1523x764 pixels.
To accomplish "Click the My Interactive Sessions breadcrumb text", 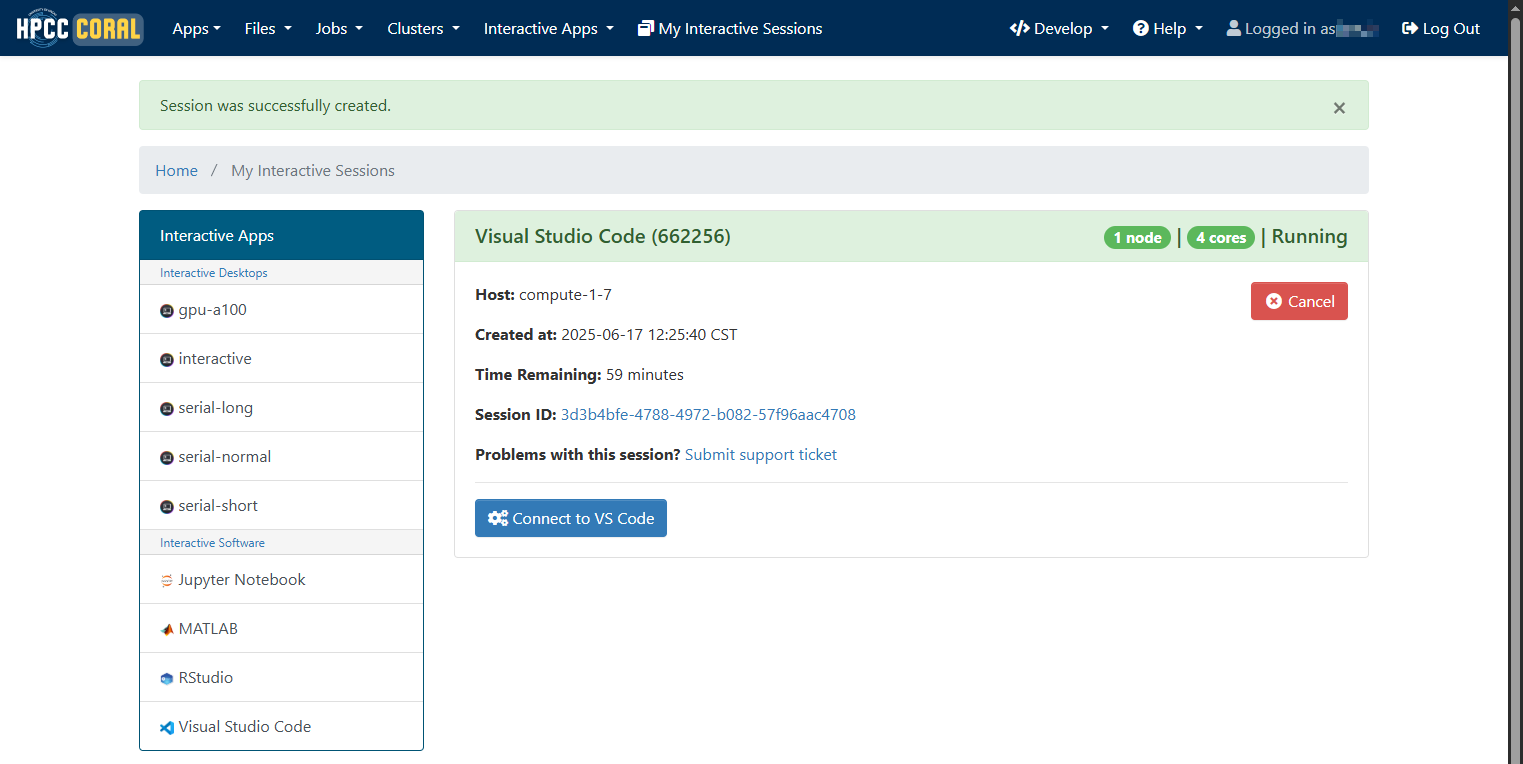I will pyautogui.click(x=313, y=171).
